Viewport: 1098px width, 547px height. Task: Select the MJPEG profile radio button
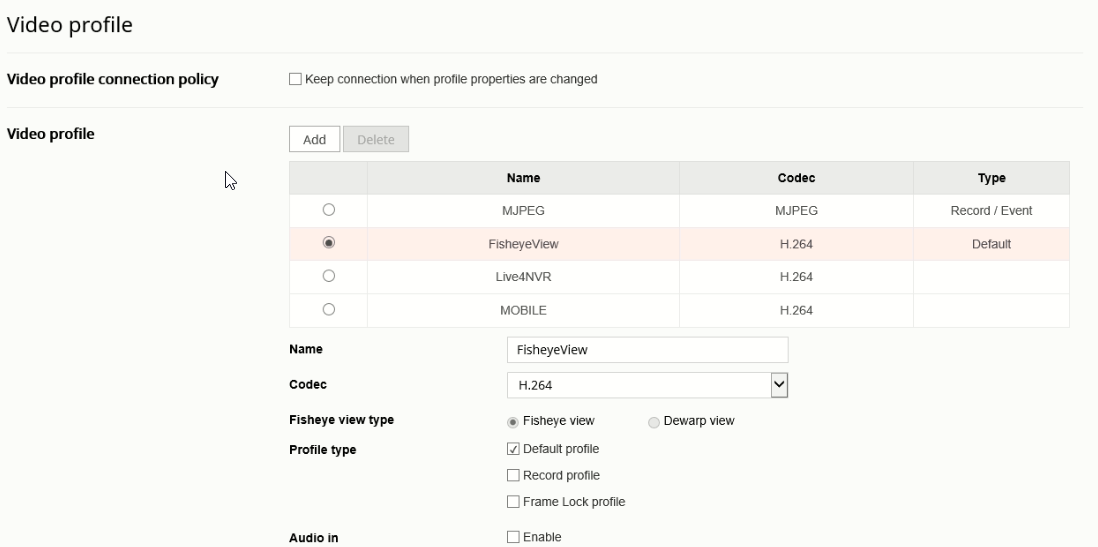(x=328, y=209)
